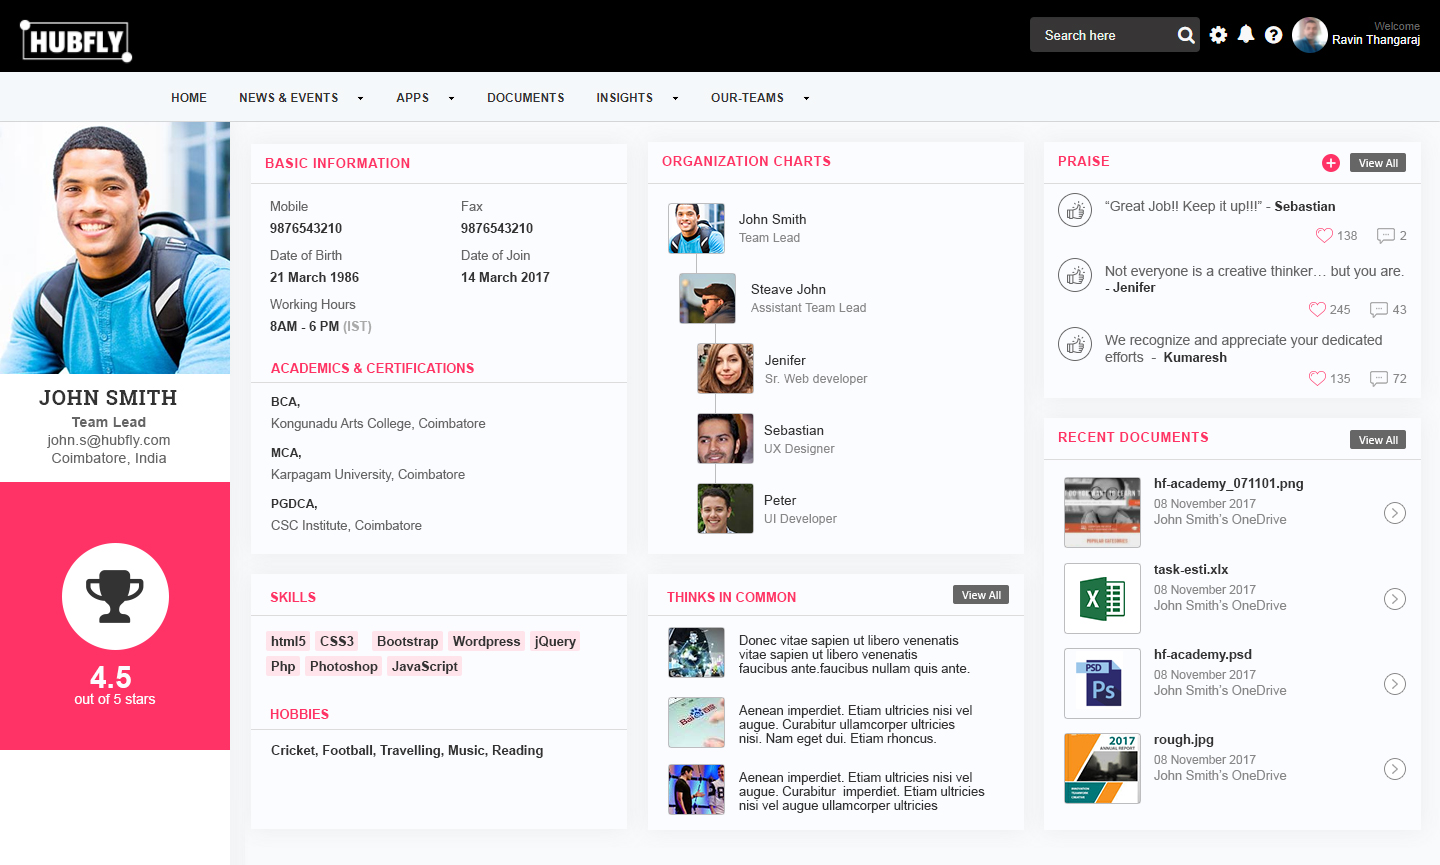The image size is (1440, 865).
Task: Open the notifications bell
Action: pos(1246,34)
